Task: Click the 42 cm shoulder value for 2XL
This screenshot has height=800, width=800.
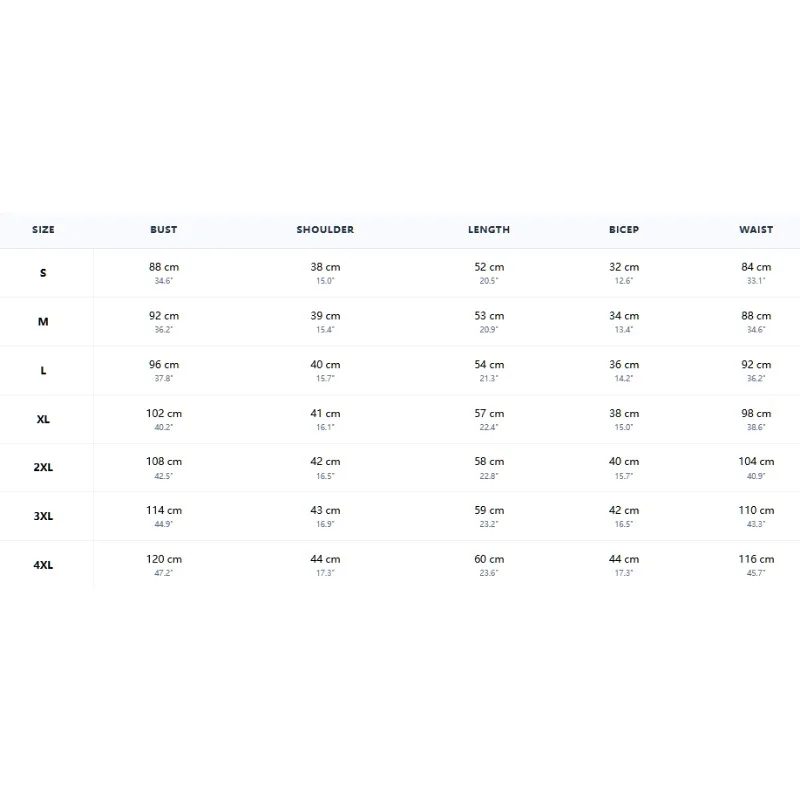Action: click(325, 461)
